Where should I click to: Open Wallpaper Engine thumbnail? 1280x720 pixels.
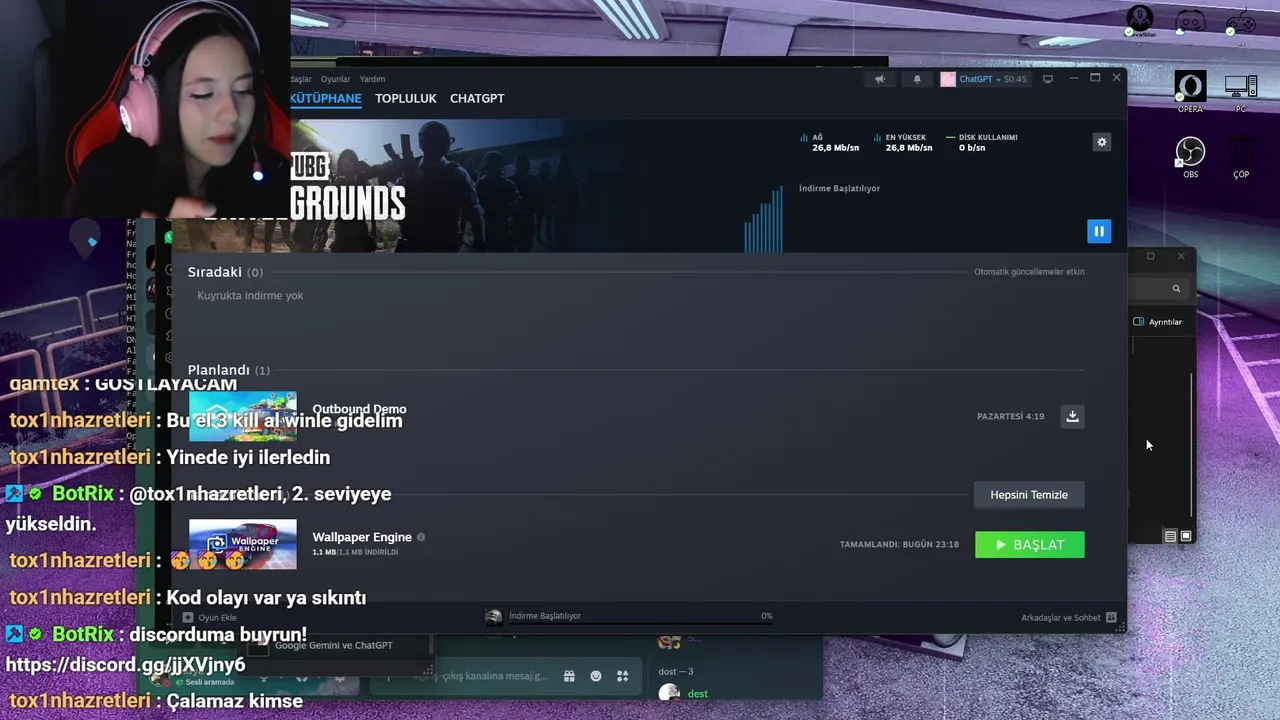(243, 544)
